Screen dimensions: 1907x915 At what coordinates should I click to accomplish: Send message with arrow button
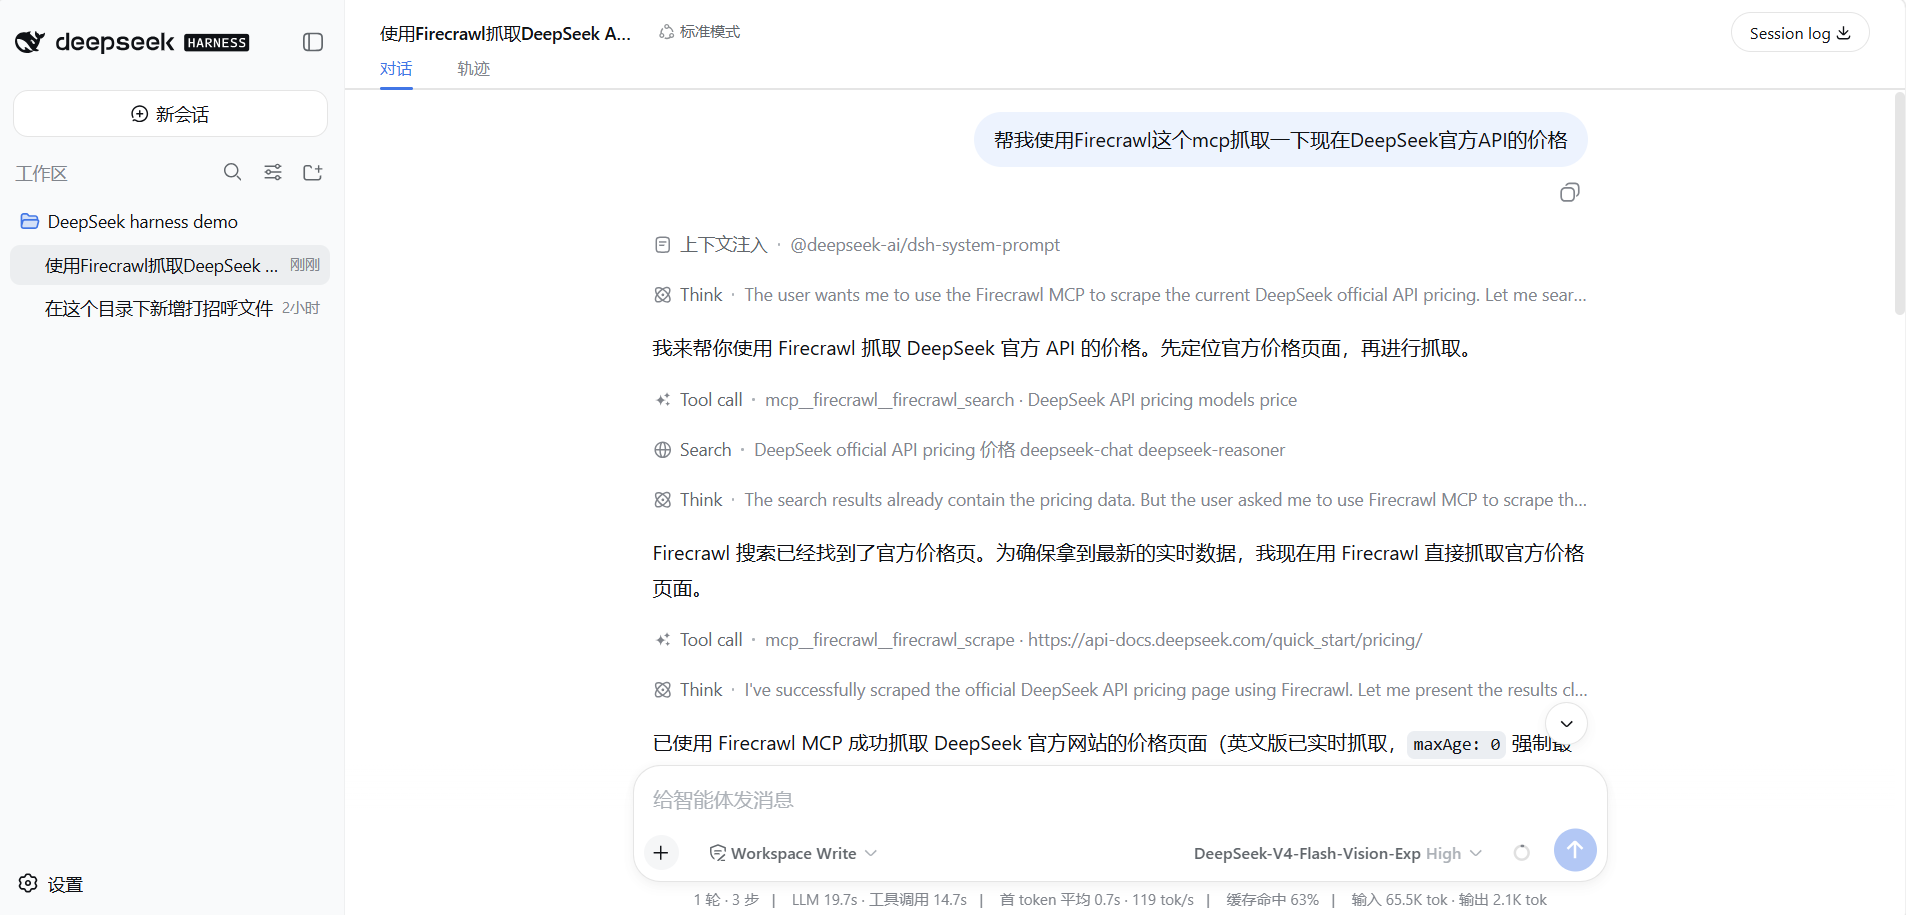pos(1575,850)
